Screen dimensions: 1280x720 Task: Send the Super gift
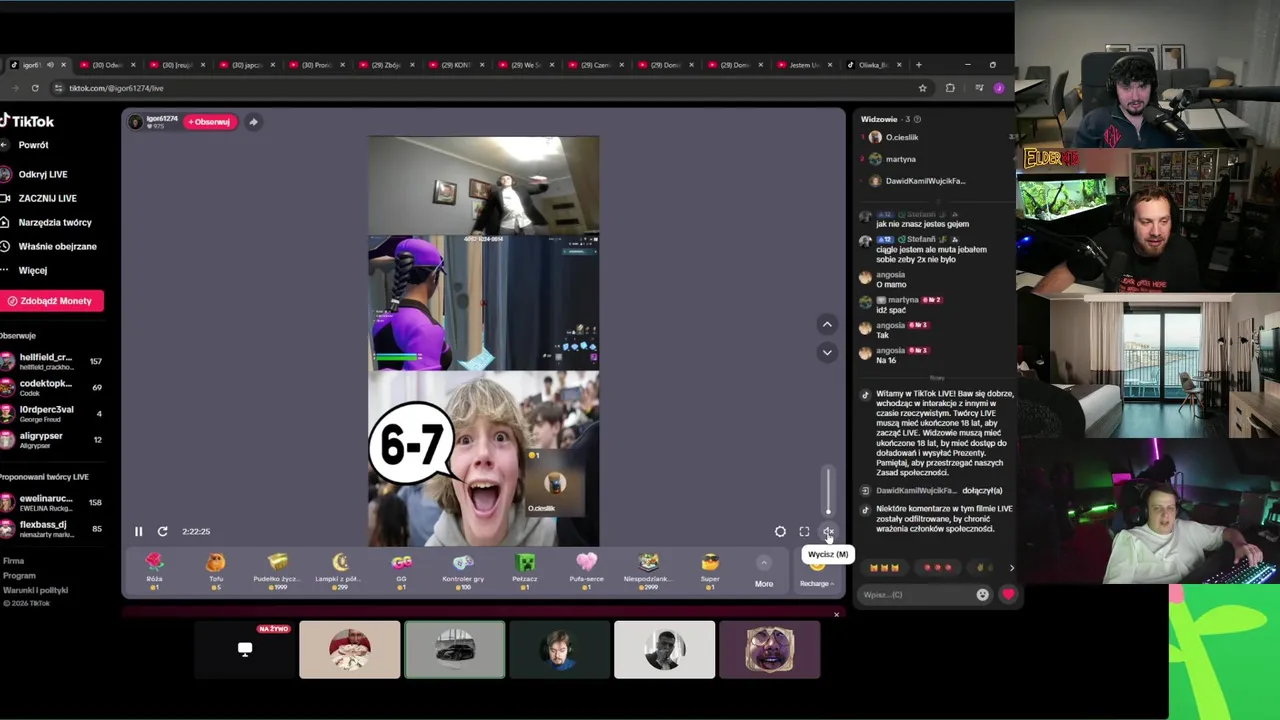tap(710, 570)
